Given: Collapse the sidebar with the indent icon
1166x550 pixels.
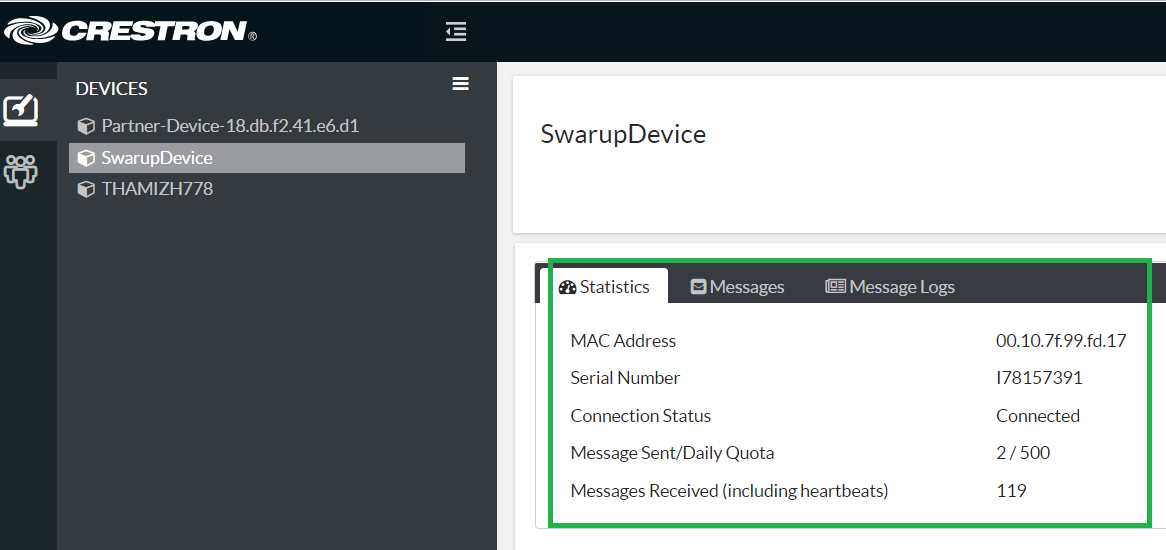Looking at the screenshot, I should coord(456,31).
